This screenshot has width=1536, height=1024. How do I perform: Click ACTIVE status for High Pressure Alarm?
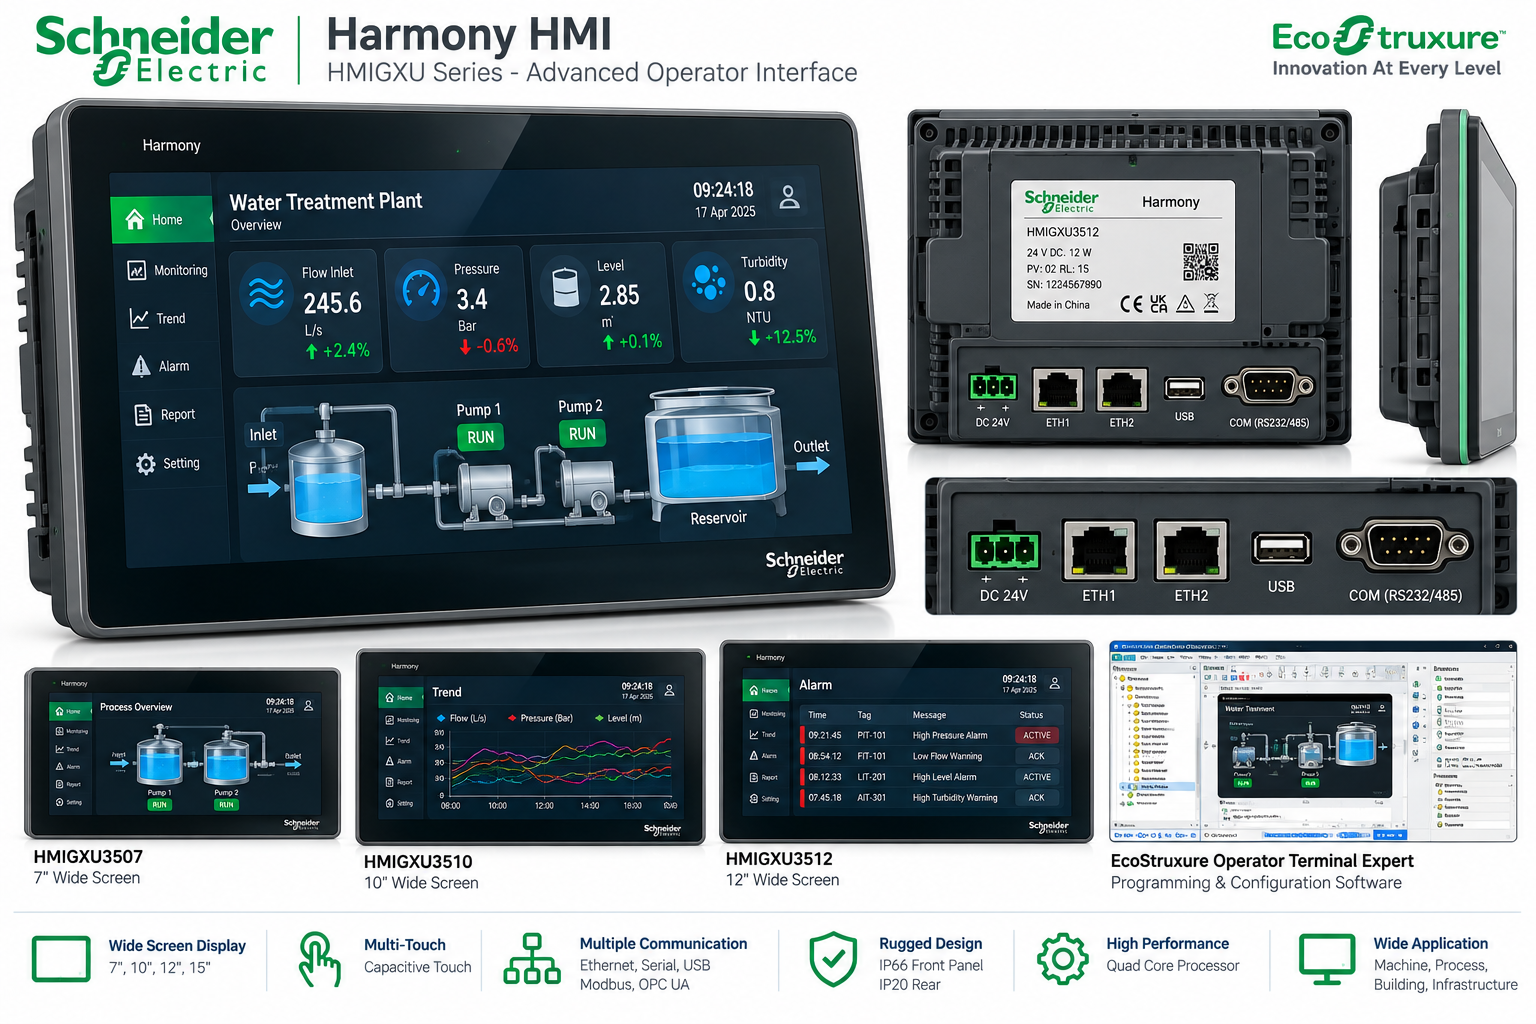click(x=1037, y=735)
